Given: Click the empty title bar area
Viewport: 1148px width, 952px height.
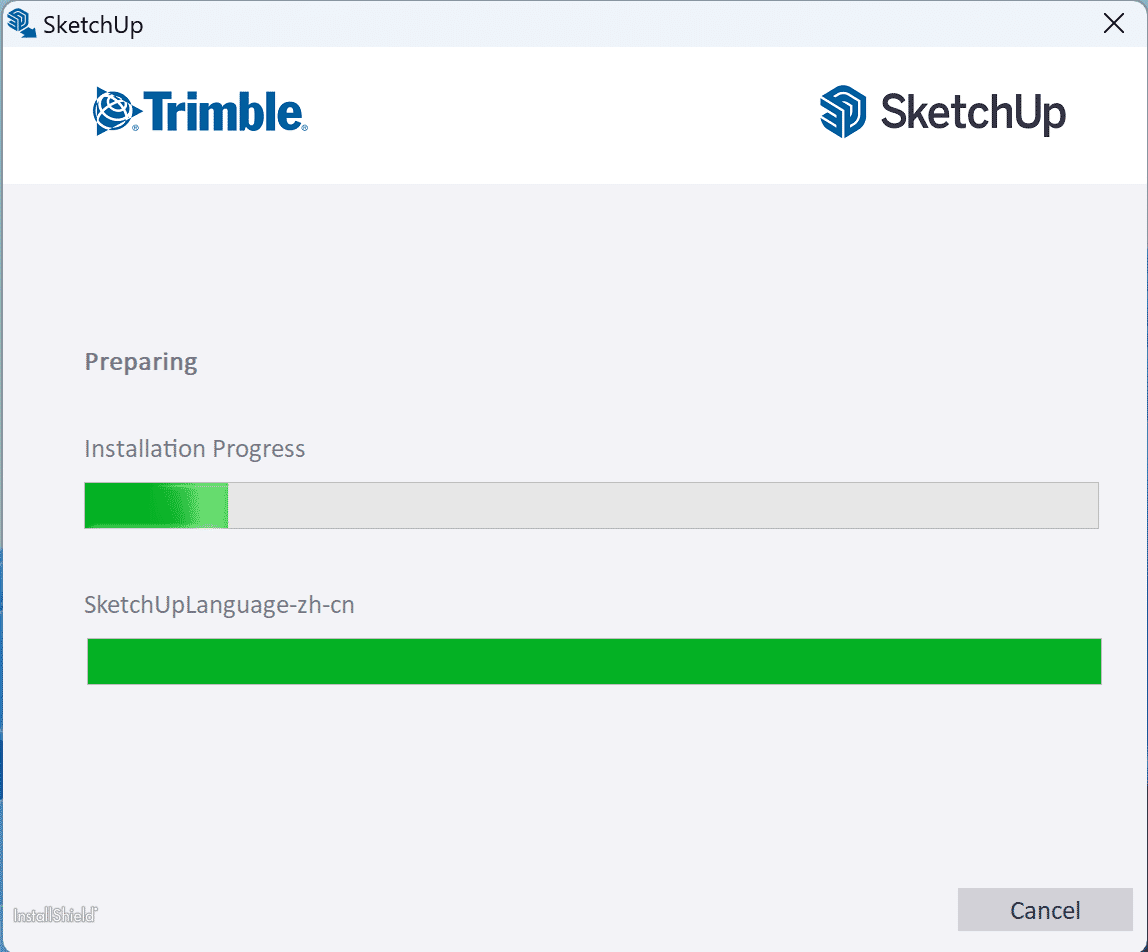Looking at the screenshot, I should [x=600, y=24].
